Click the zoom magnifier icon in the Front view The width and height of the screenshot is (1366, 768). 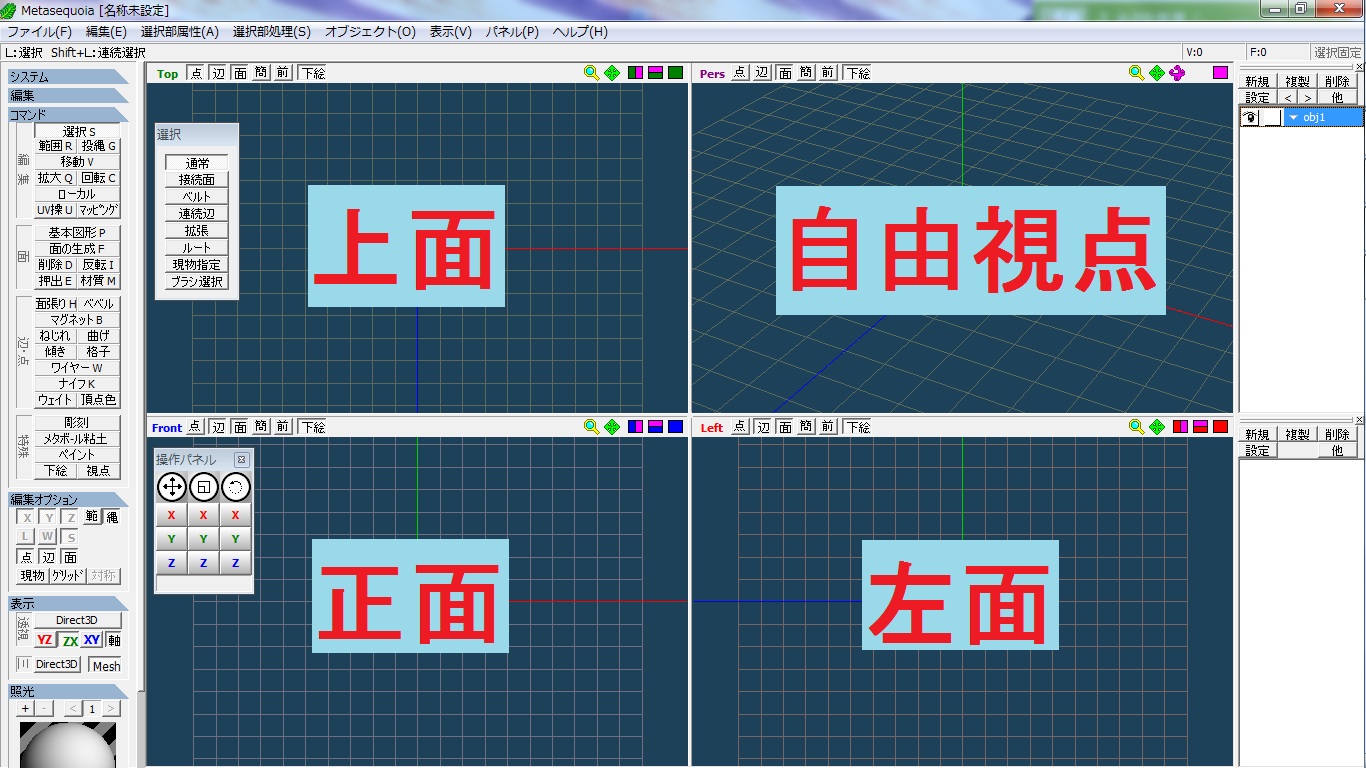click(x=592, y=427)
